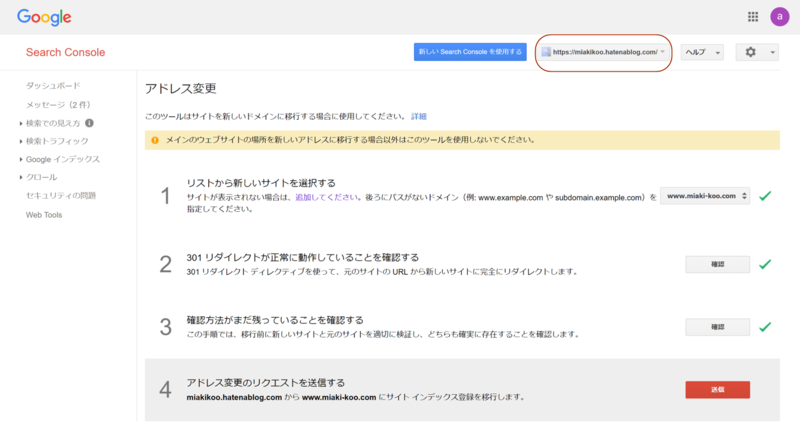
Task: Open the account avatar labeled a
Action: [x=780, y=17]
